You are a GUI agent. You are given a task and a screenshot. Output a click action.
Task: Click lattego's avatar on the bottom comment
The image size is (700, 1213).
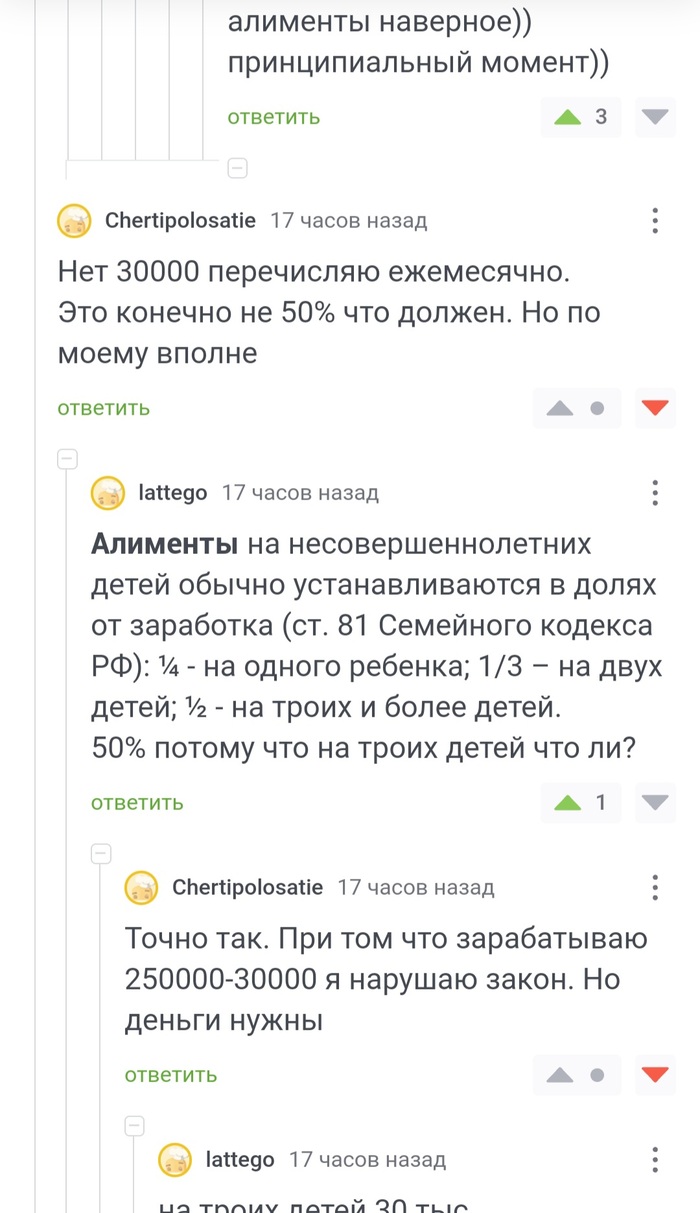[x=176, y=1160]
